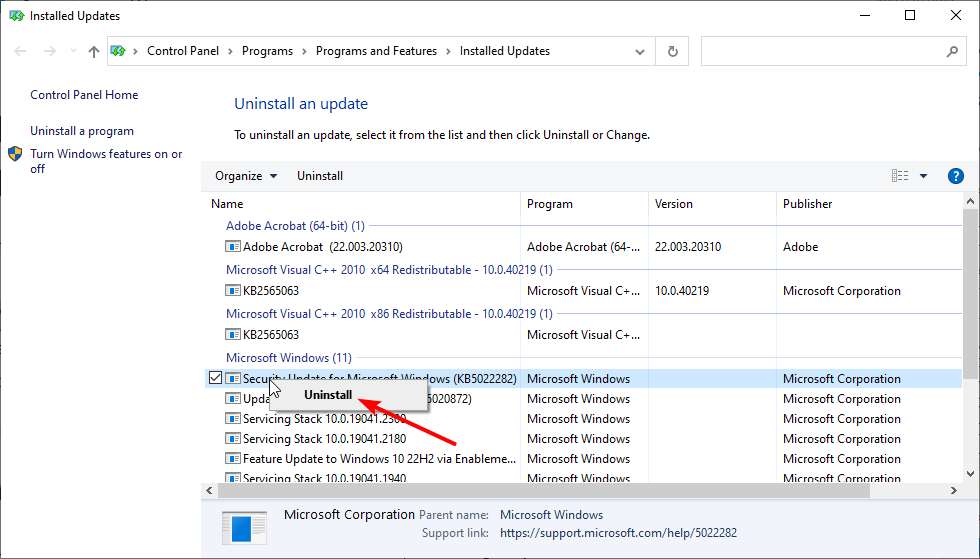Click icon of Servicing Stack 10.0.19041.2180 row
Viewport: 980px width, 559px height.
pyautogui.click(x=232, y=438)
